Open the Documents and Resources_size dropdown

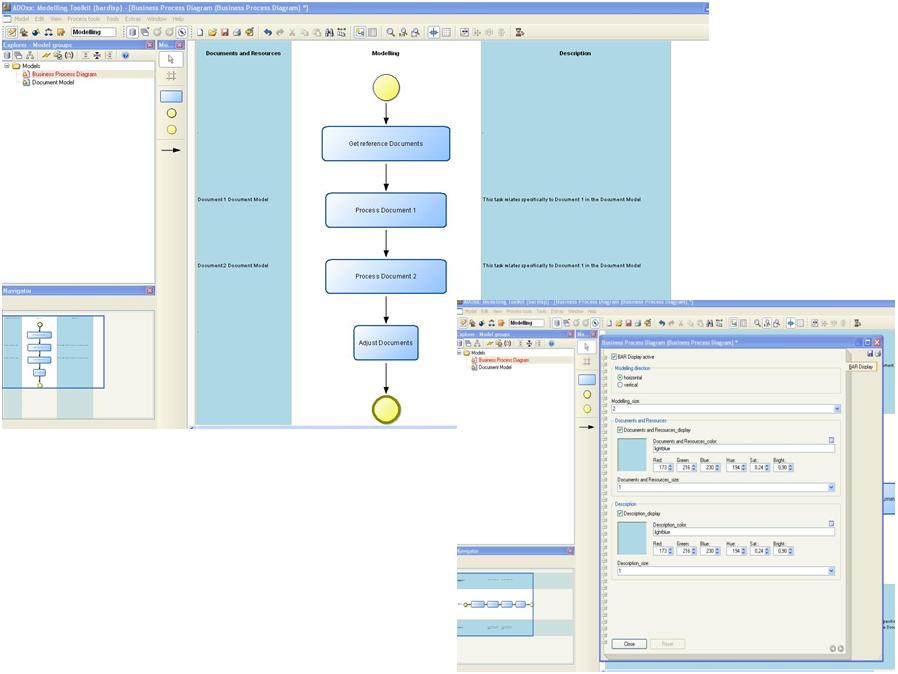[x=832, y=487]
